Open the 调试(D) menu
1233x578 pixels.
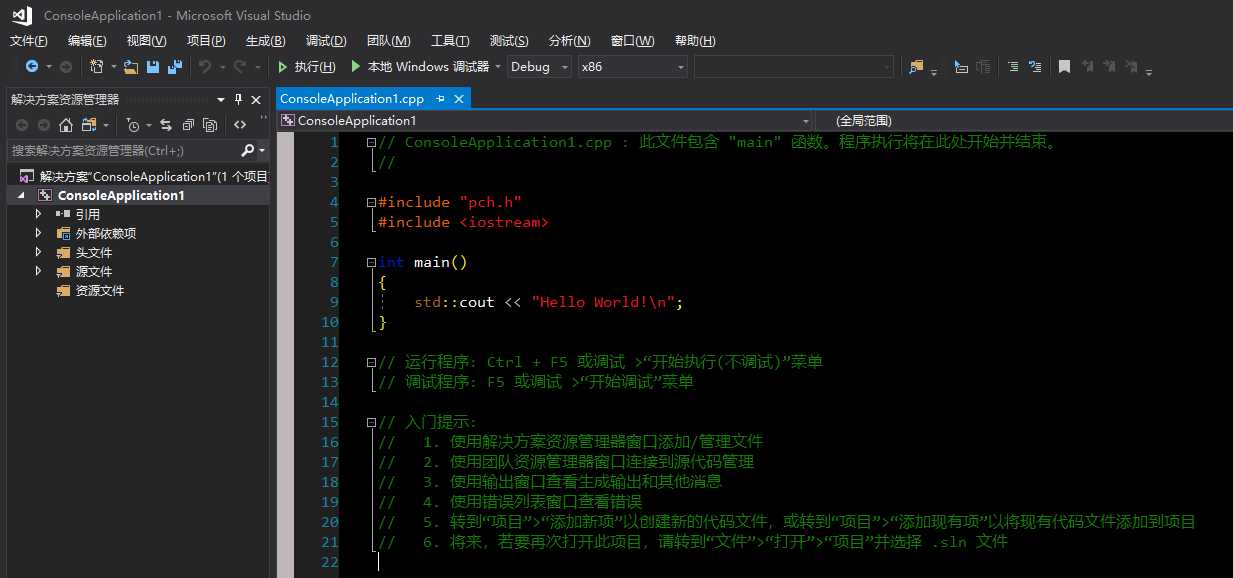pos(326,40)
